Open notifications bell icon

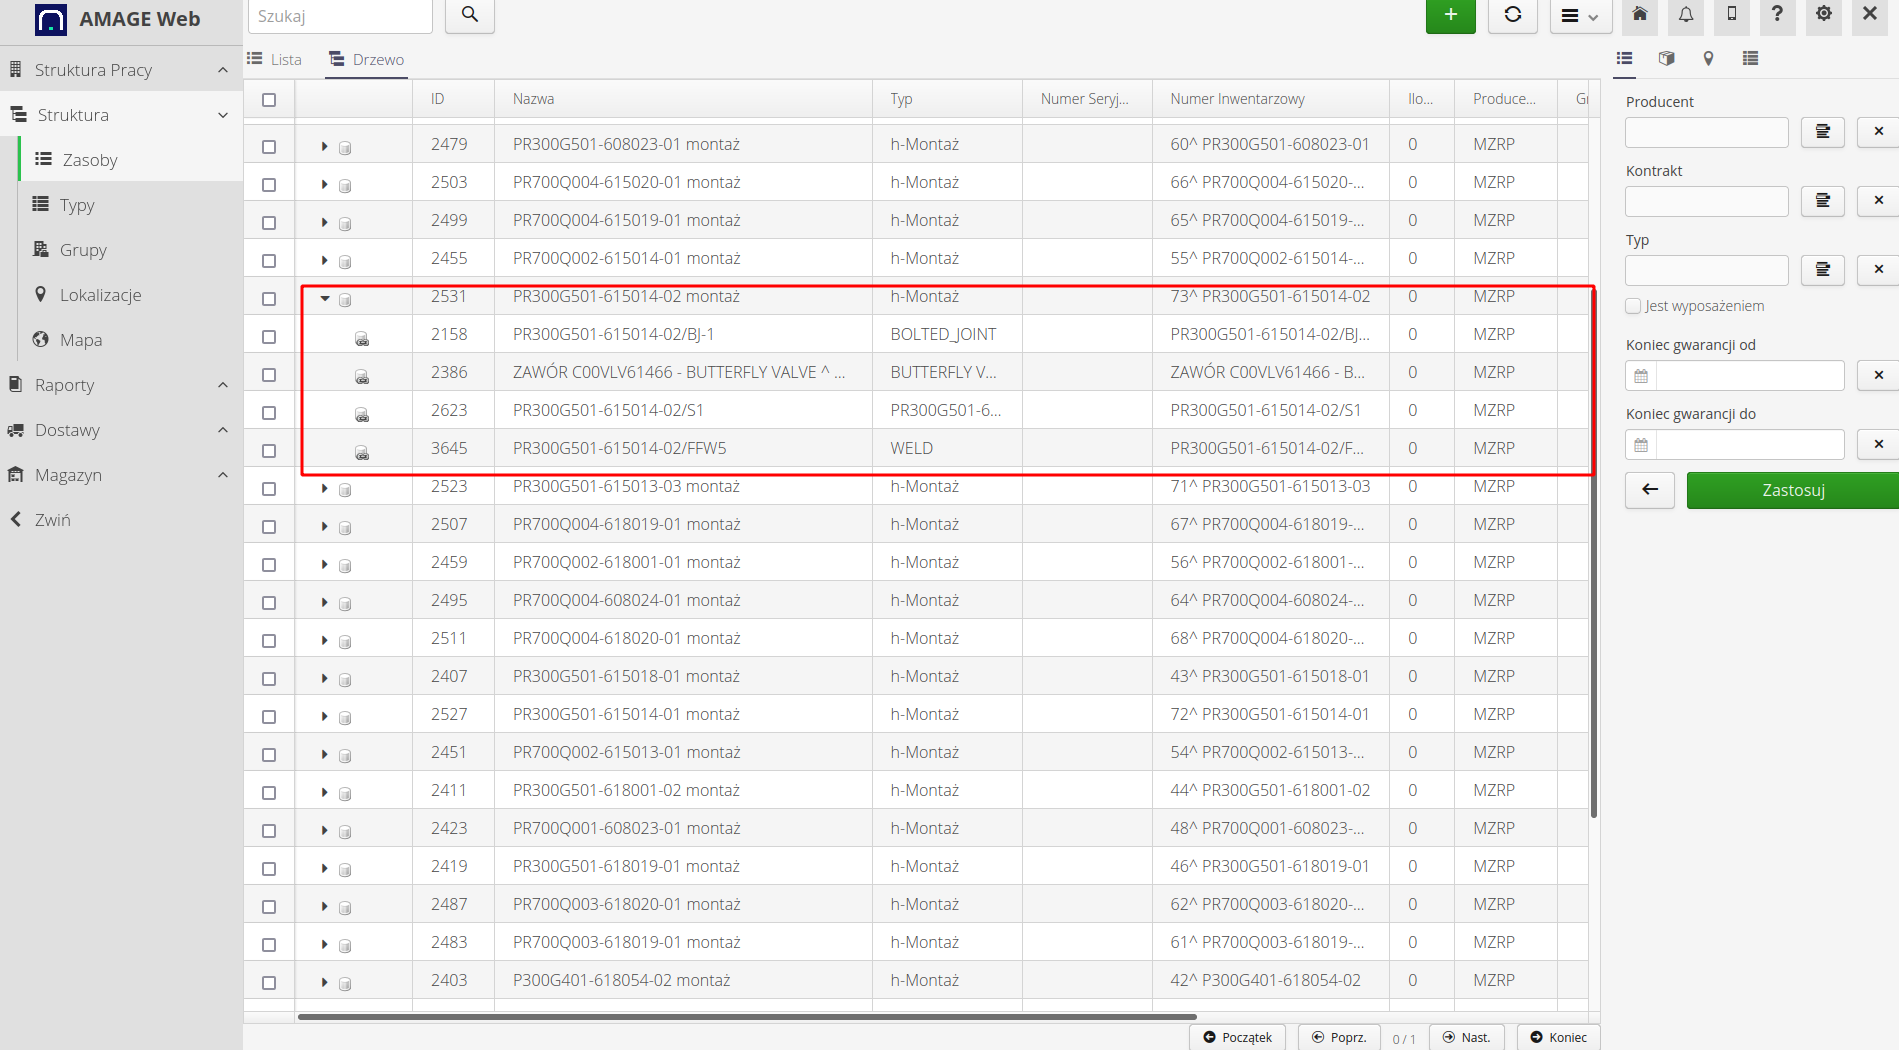pyautogui.click(x=1686, y=15)
